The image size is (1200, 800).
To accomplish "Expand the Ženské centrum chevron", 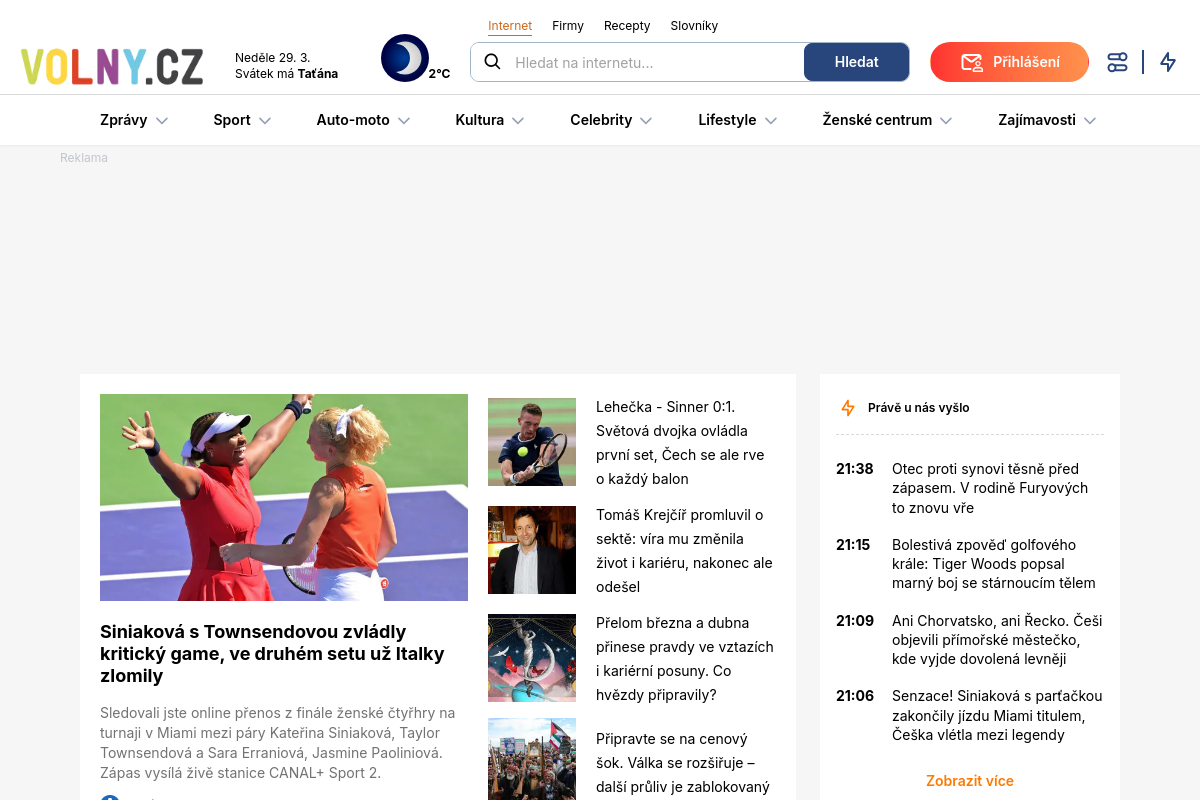I will (x=946, y=121).
